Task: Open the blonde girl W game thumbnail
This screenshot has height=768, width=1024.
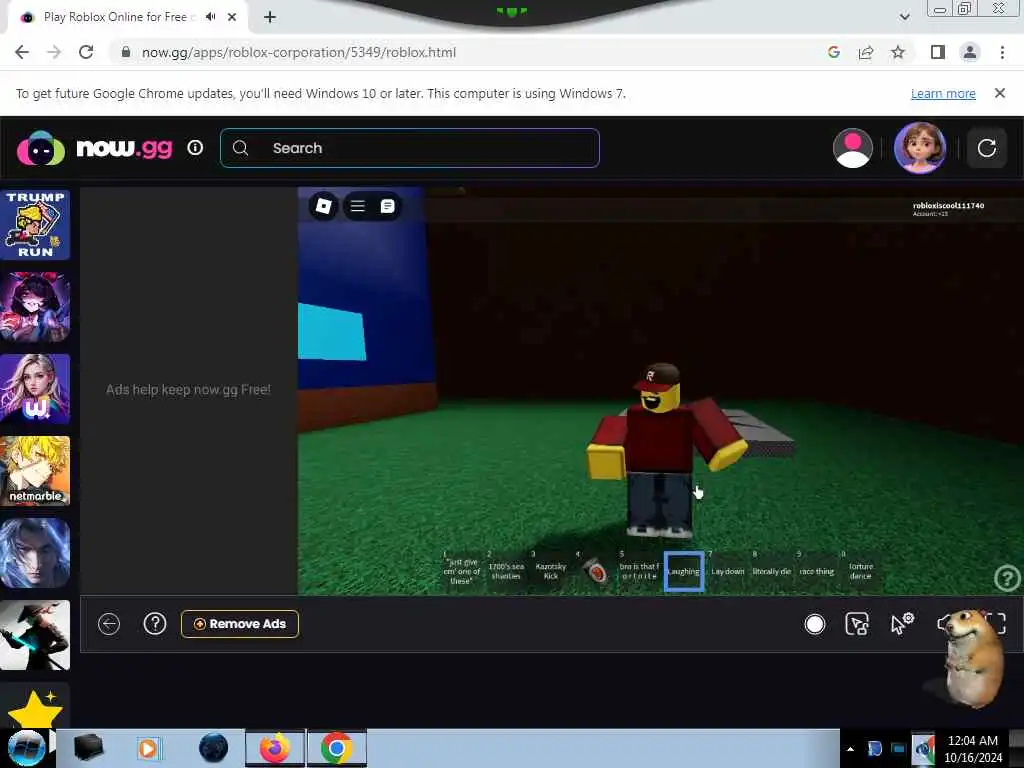Action: (35, 389)
